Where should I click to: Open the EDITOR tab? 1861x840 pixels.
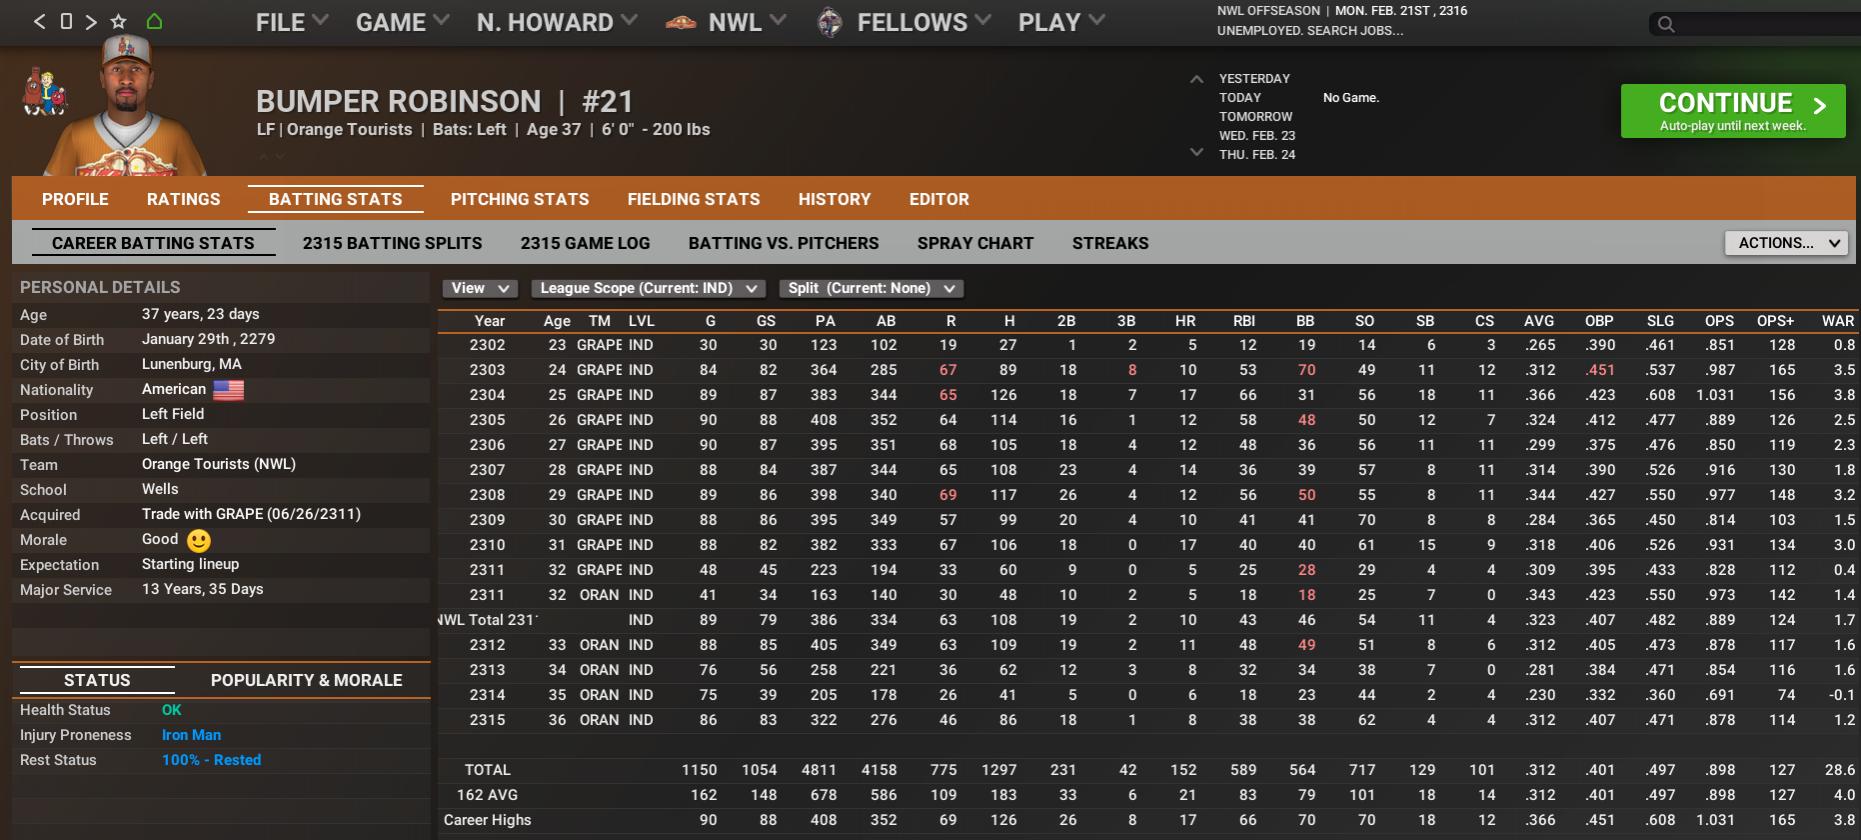click(x=939, y=199)
